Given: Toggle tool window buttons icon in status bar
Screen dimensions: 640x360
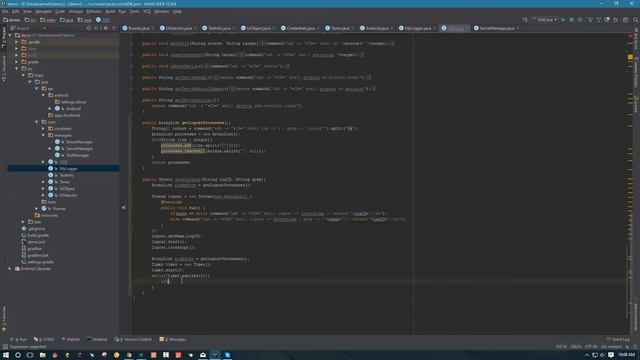Looking at the screenshot, I should (4, 347).
